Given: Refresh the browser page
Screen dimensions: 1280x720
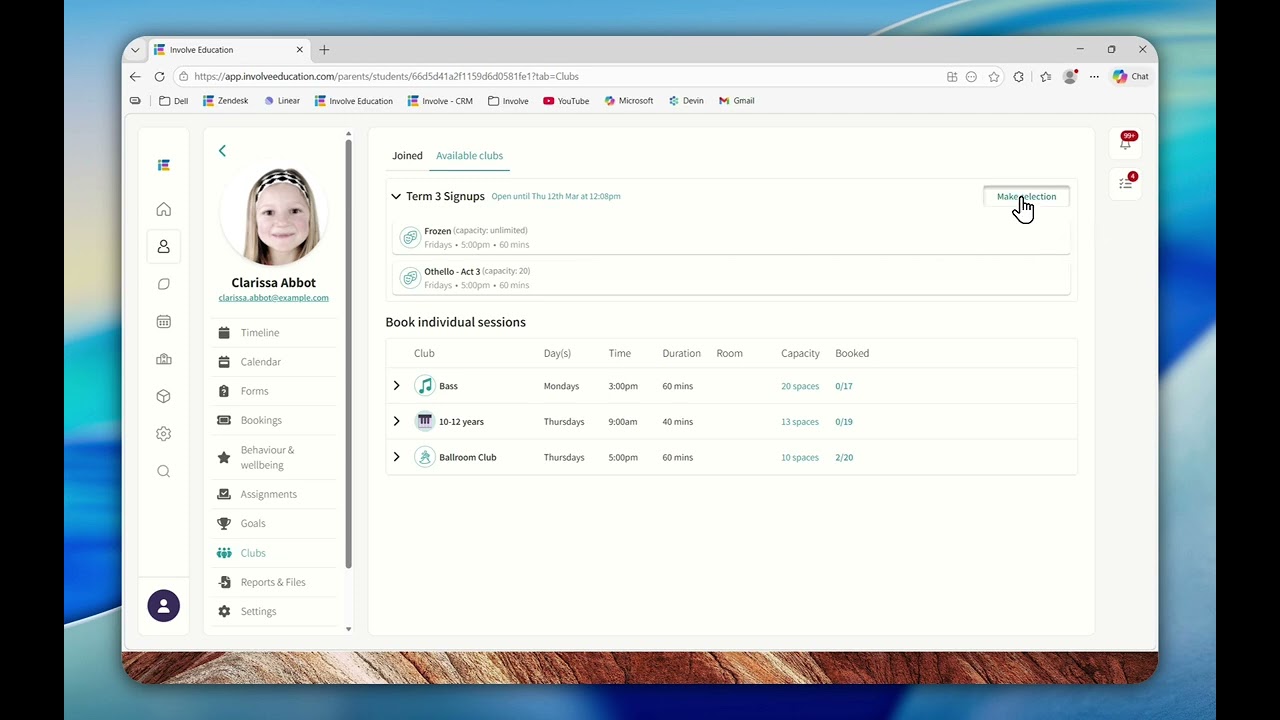Looking at the screenshot, I should (159, 76).
